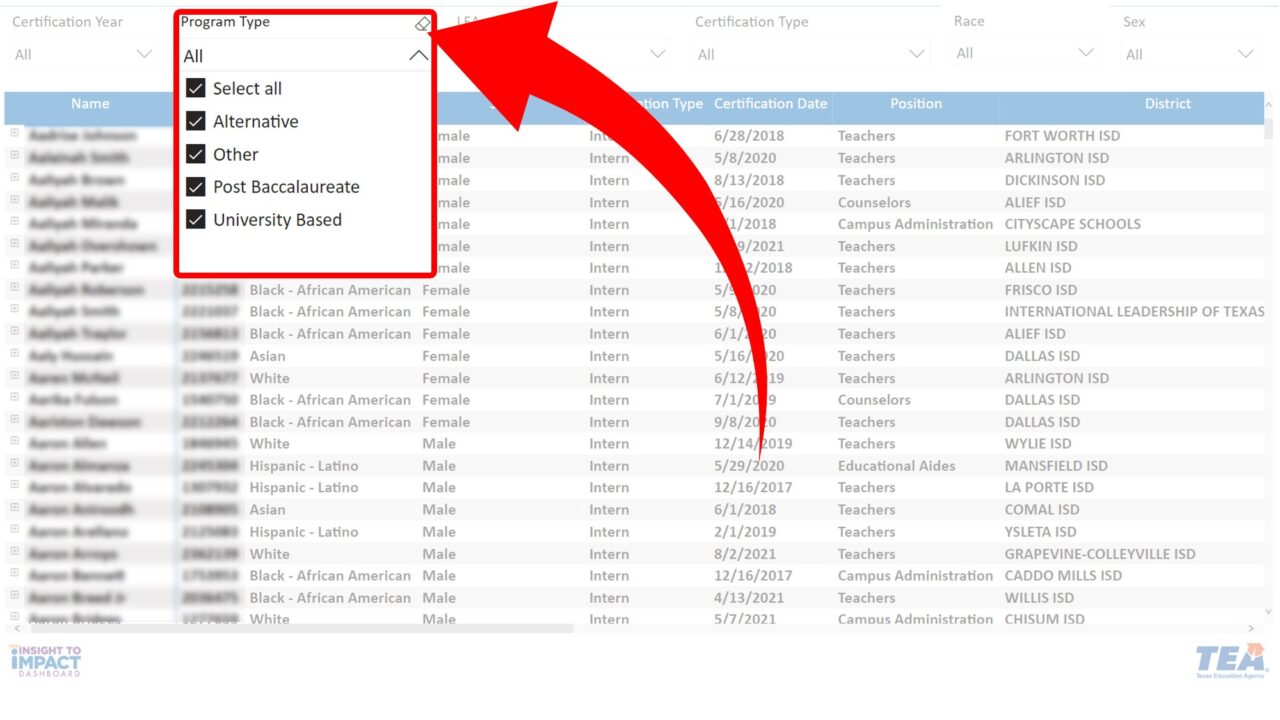Click the scroll-right arrow at the table's bottom
1280x720 pixels.
1251,629
